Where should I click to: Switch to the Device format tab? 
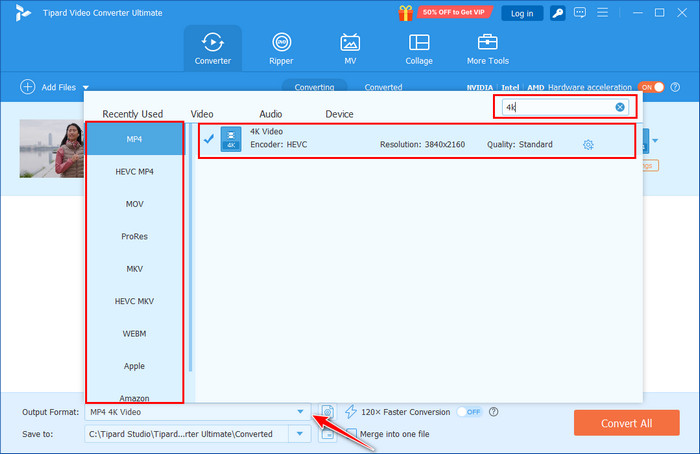339,114
